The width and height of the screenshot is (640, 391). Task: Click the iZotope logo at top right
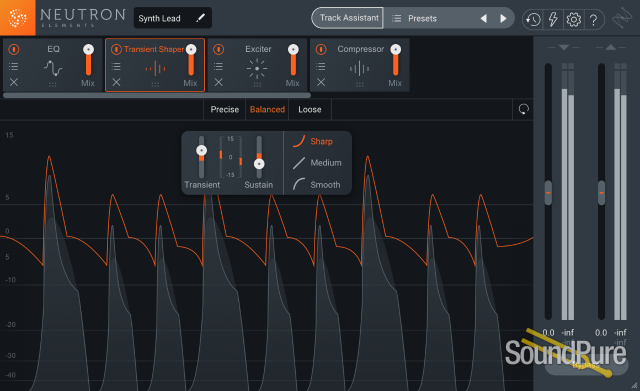[622, 19]
